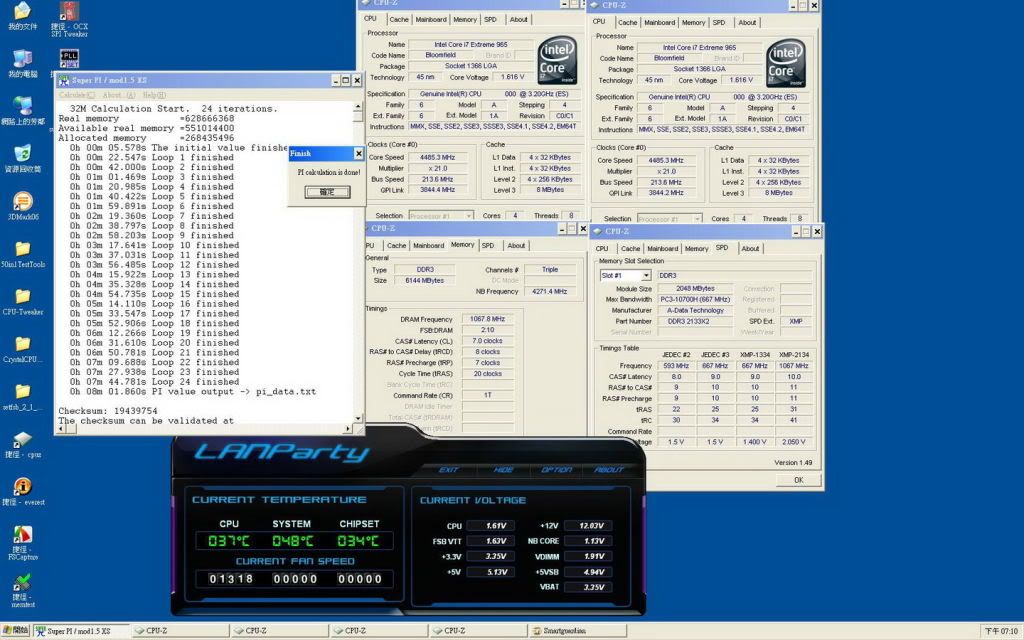Open the Start button on taskbar
This screenshot has width=1024, height=640.
(16, 630)
